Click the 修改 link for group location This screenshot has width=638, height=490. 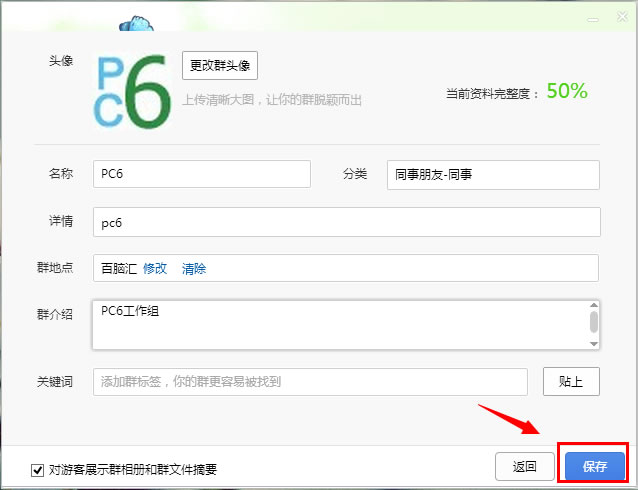(x=155, y=269)
